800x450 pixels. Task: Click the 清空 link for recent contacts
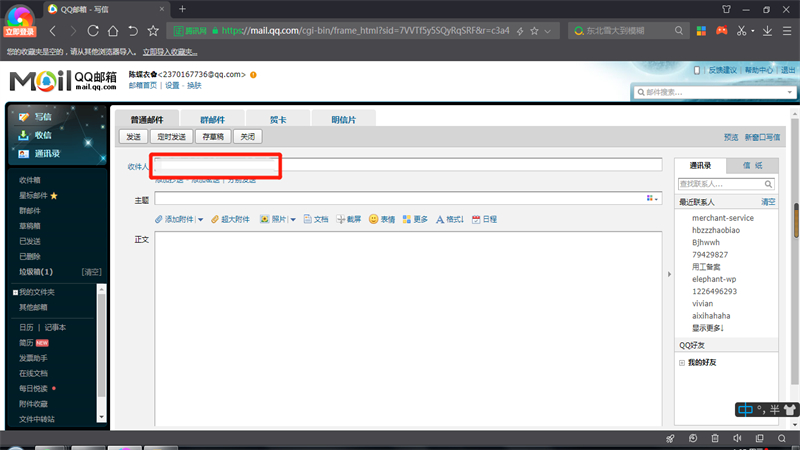point(768,202)
